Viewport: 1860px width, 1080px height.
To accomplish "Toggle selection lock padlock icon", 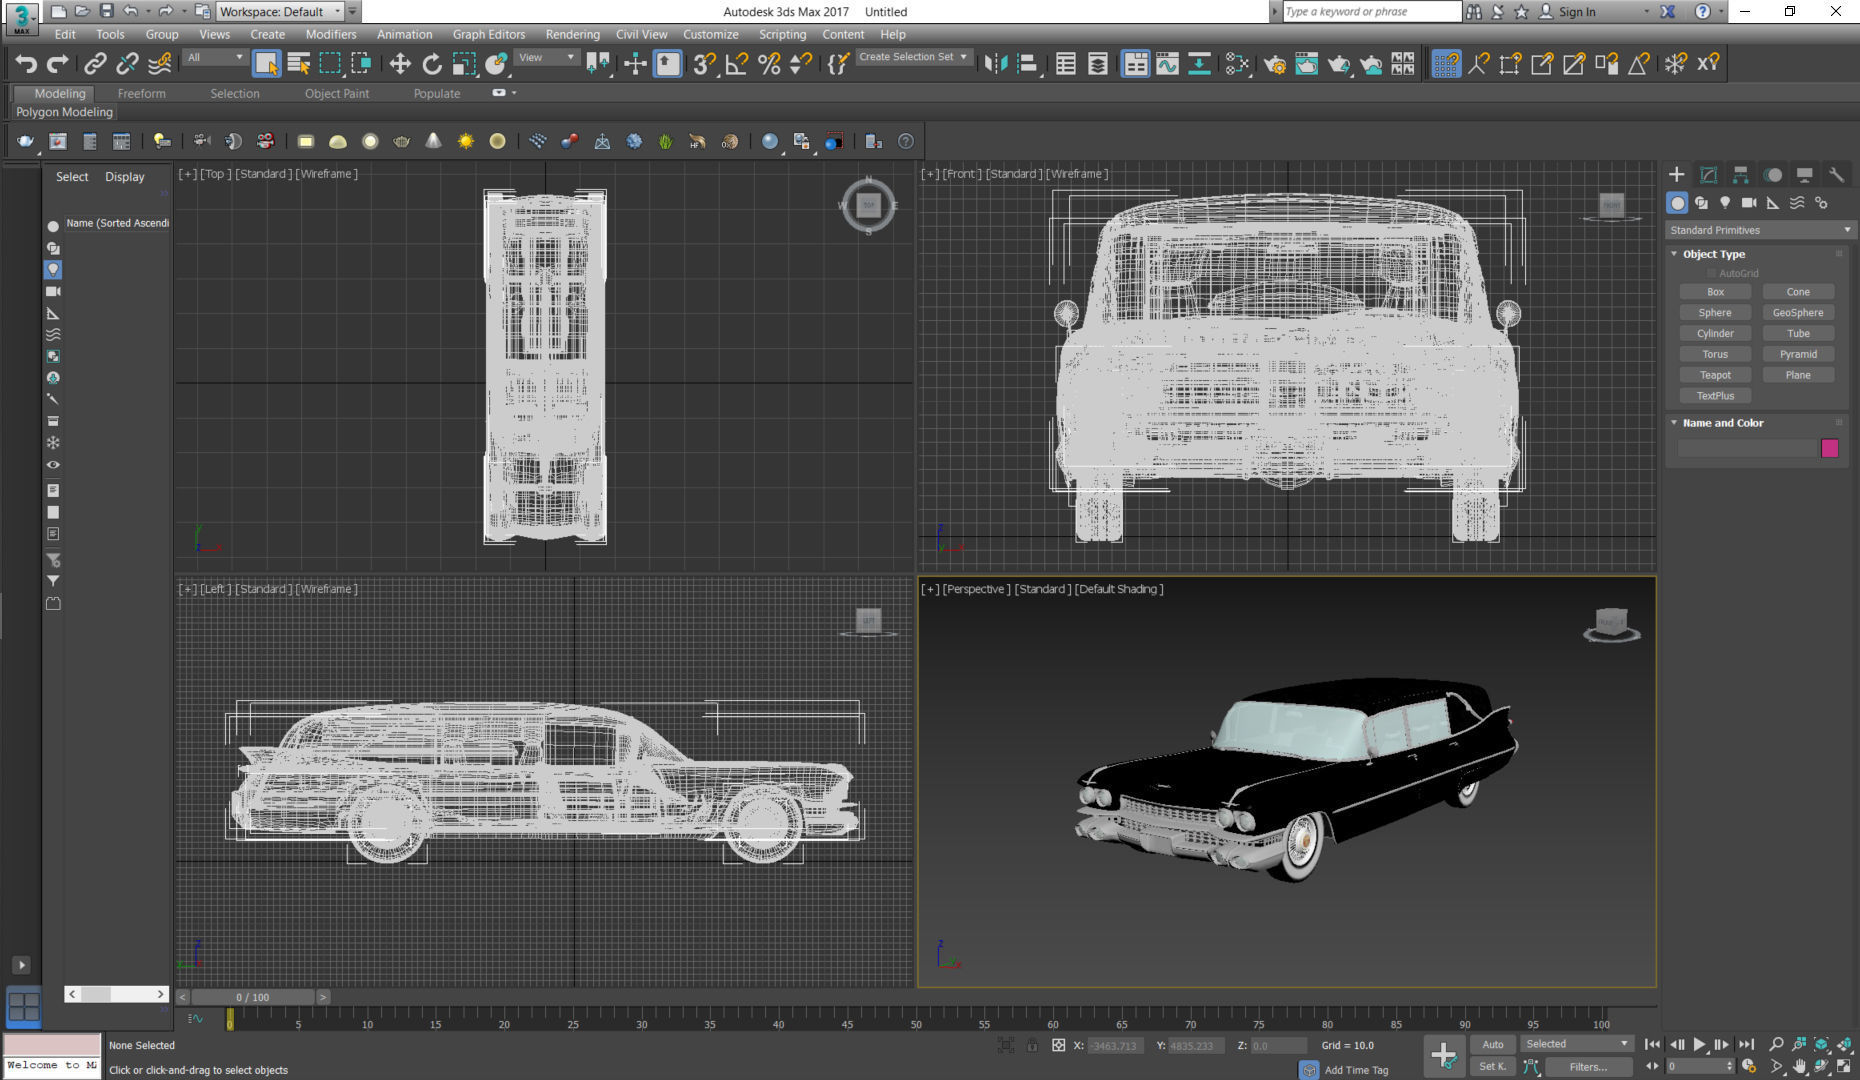I will [1032, 1045].
